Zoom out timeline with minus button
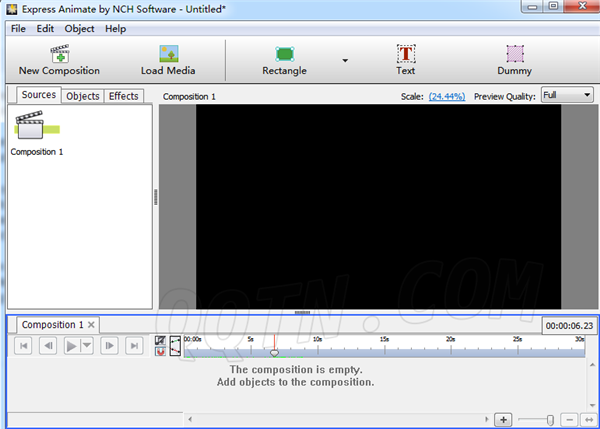Image resolution: width=600 pixels, height=429 pixels. (x=569, y=420)
